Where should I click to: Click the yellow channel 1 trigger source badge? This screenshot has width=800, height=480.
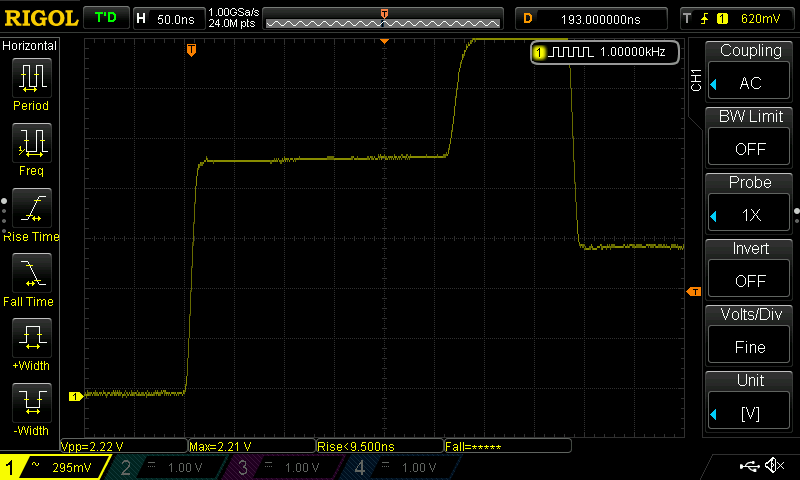[x=722, y=19]
